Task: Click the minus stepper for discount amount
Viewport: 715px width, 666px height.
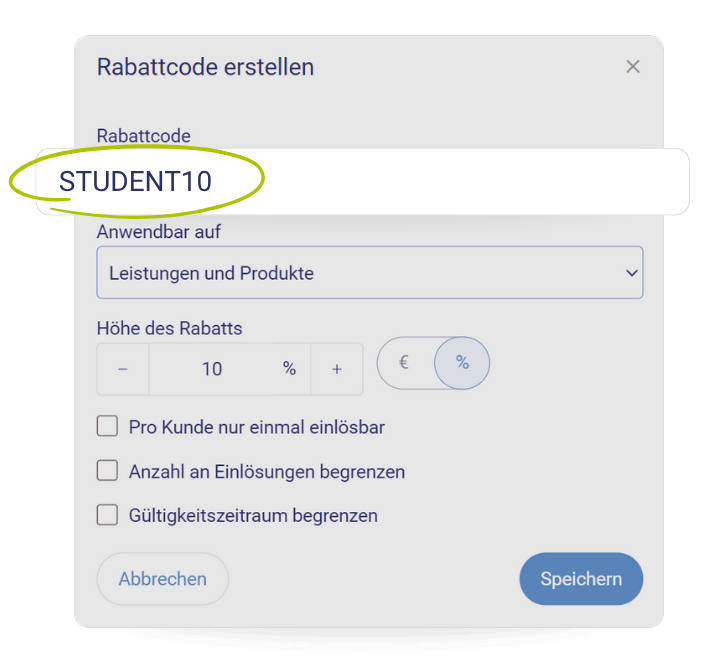Action: [123, 369]
